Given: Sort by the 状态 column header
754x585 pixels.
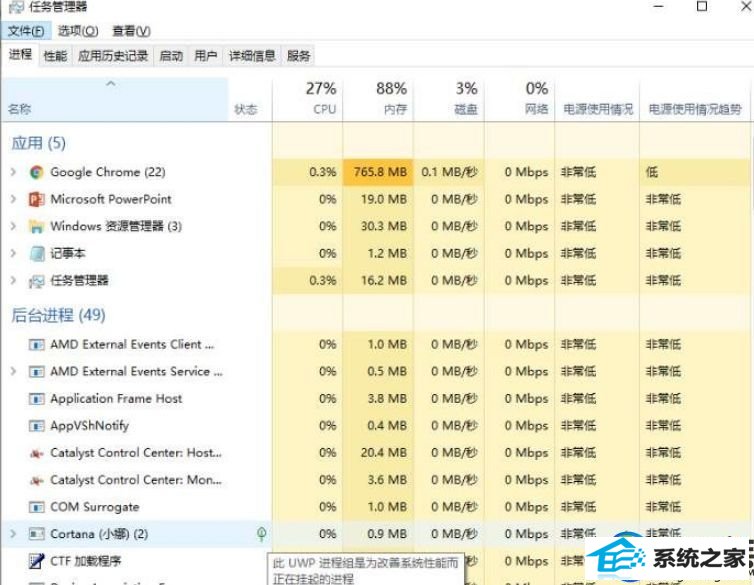Looking at the screenshot, I should point(250,99).
